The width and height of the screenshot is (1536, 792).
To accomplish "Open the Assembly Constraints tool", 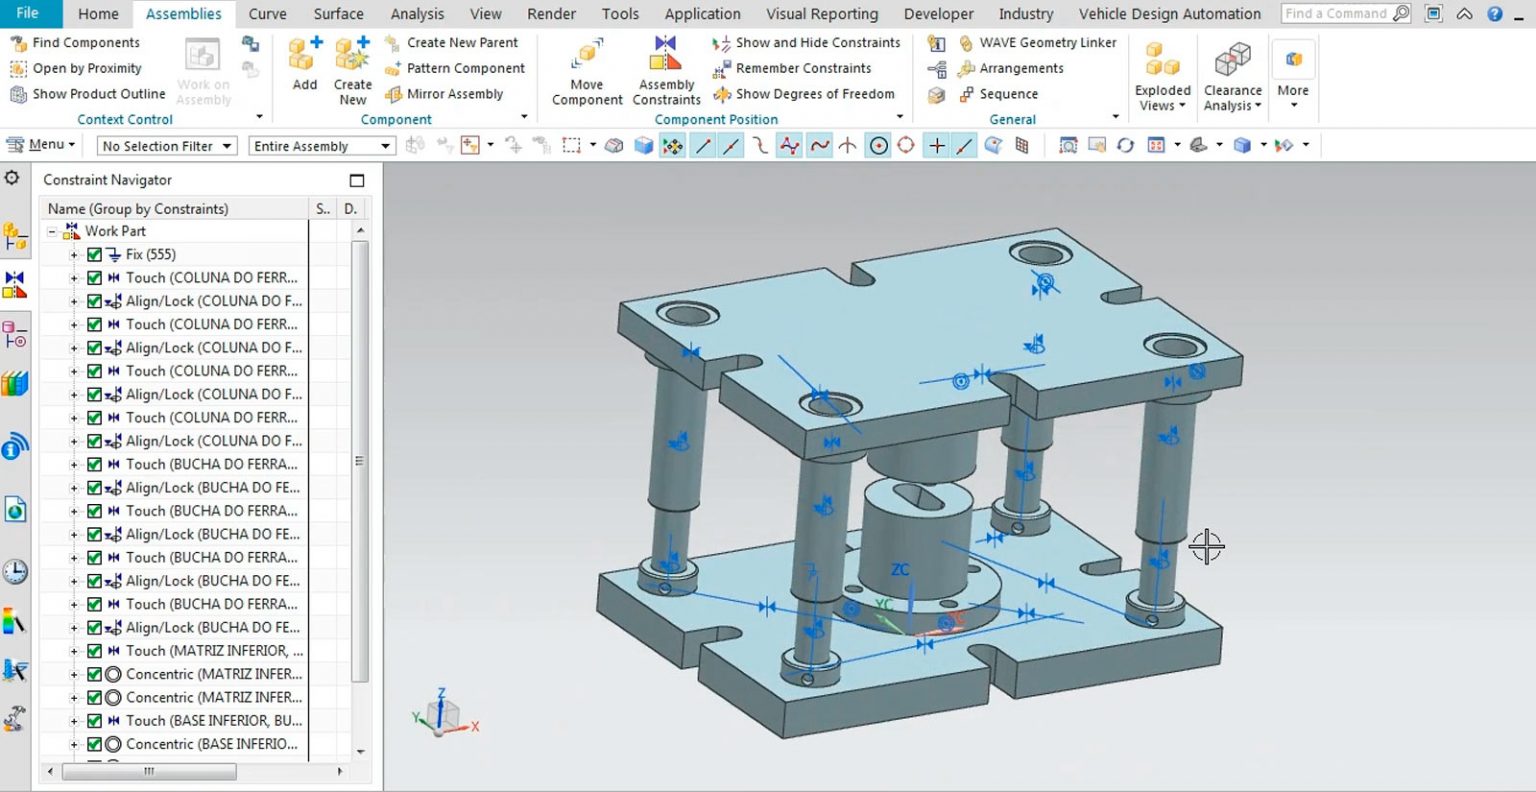I will coord(665,68).
